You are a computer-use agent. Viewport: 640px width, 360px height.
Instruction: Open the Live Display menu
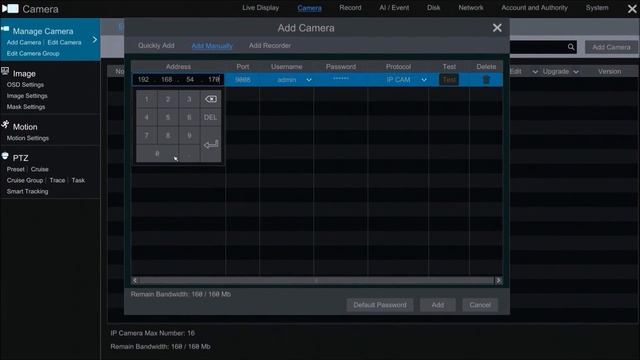(260, 8)
